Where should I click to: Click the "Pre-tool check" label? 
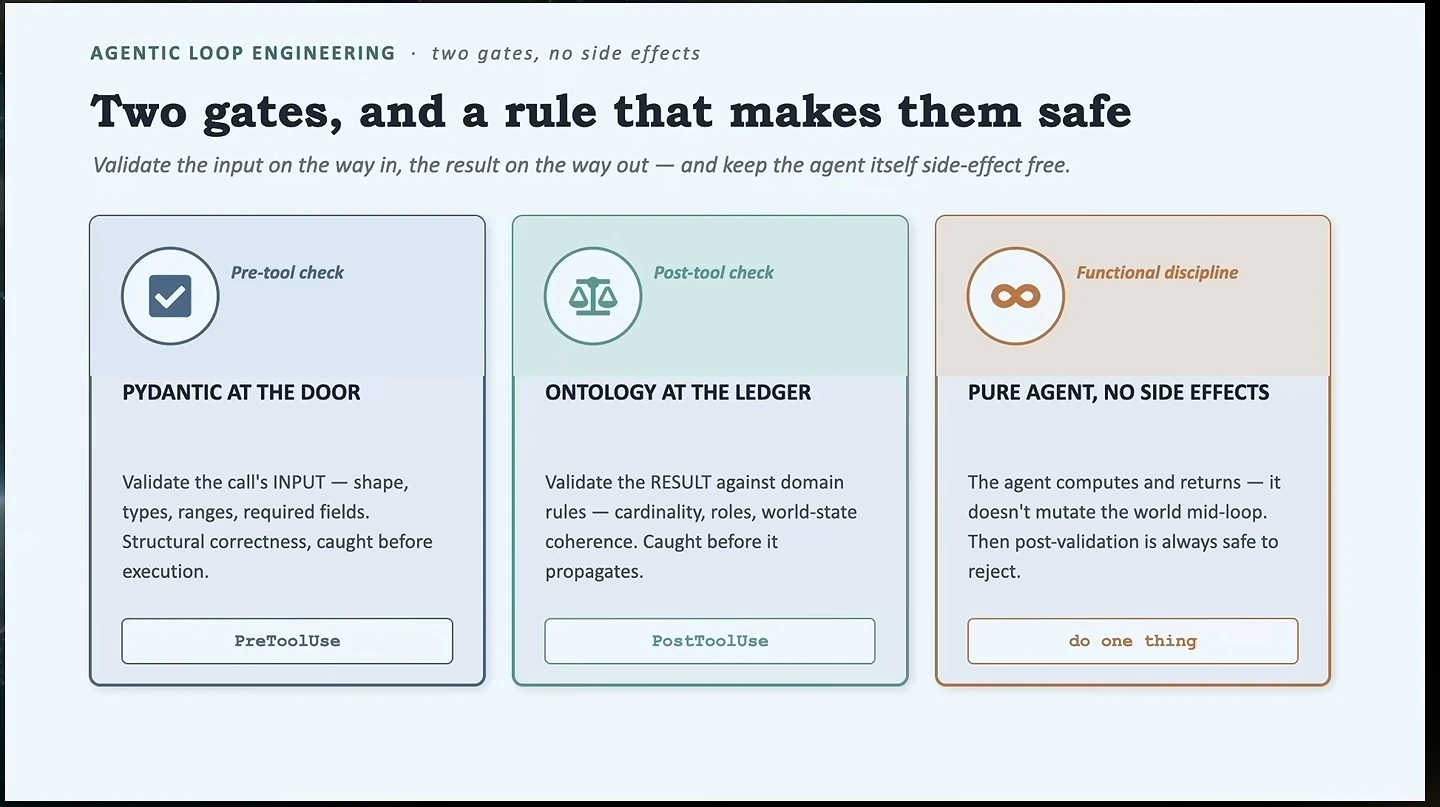[287, 272]
